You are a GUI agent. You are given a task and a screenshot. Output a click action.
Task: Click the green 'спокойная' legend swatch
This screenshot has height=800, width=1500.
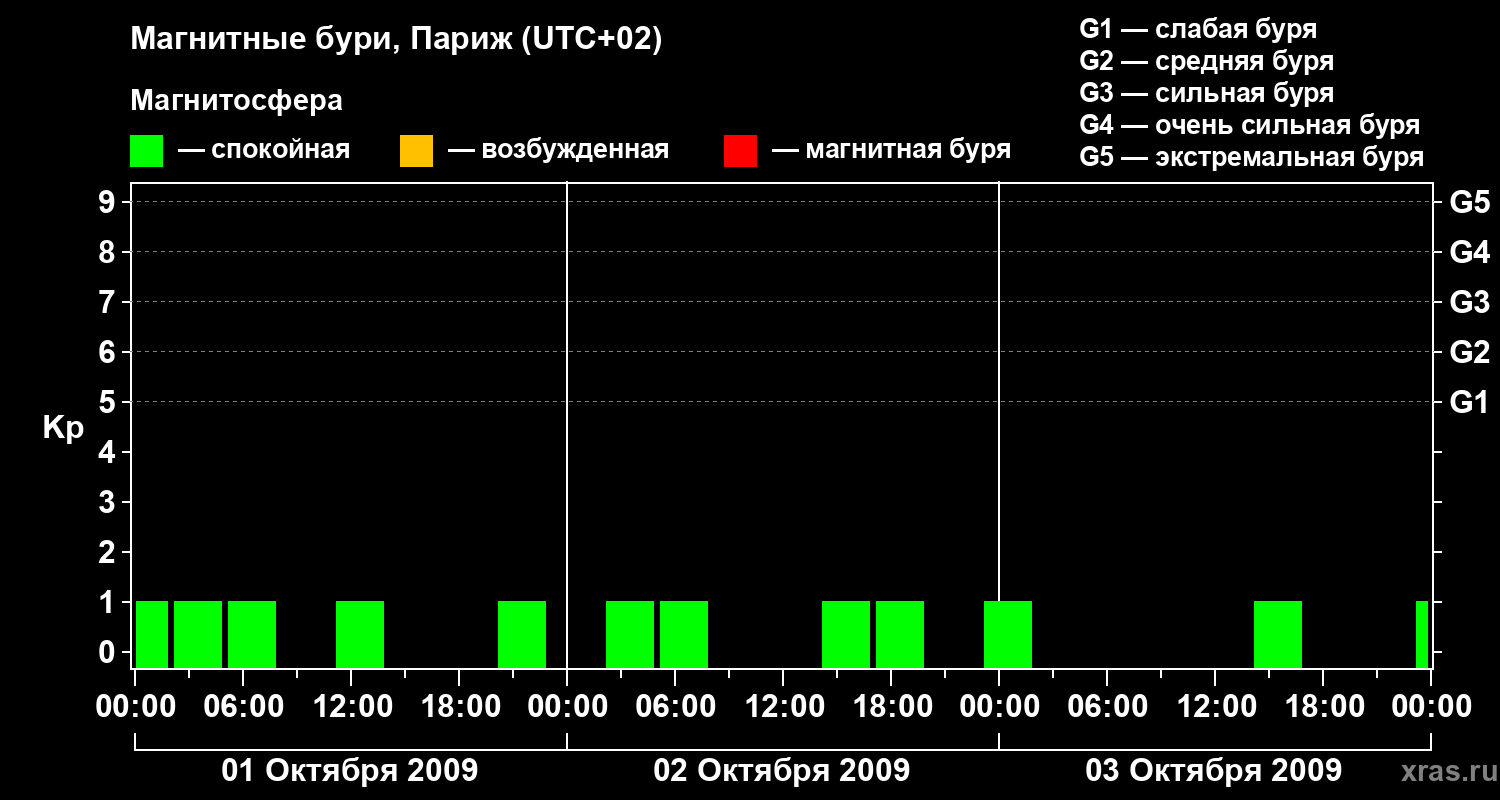point(146,151)
